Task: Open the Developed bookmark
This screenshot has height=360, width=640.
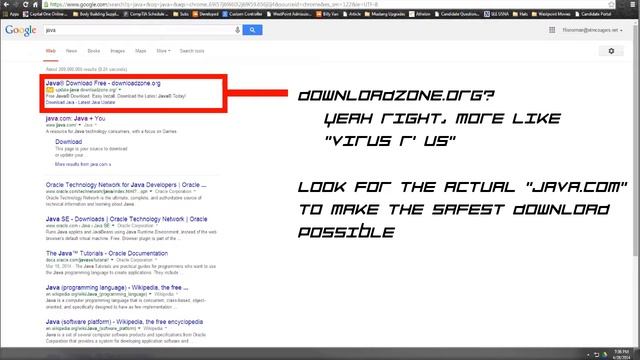Action: [x=206, y=14]
